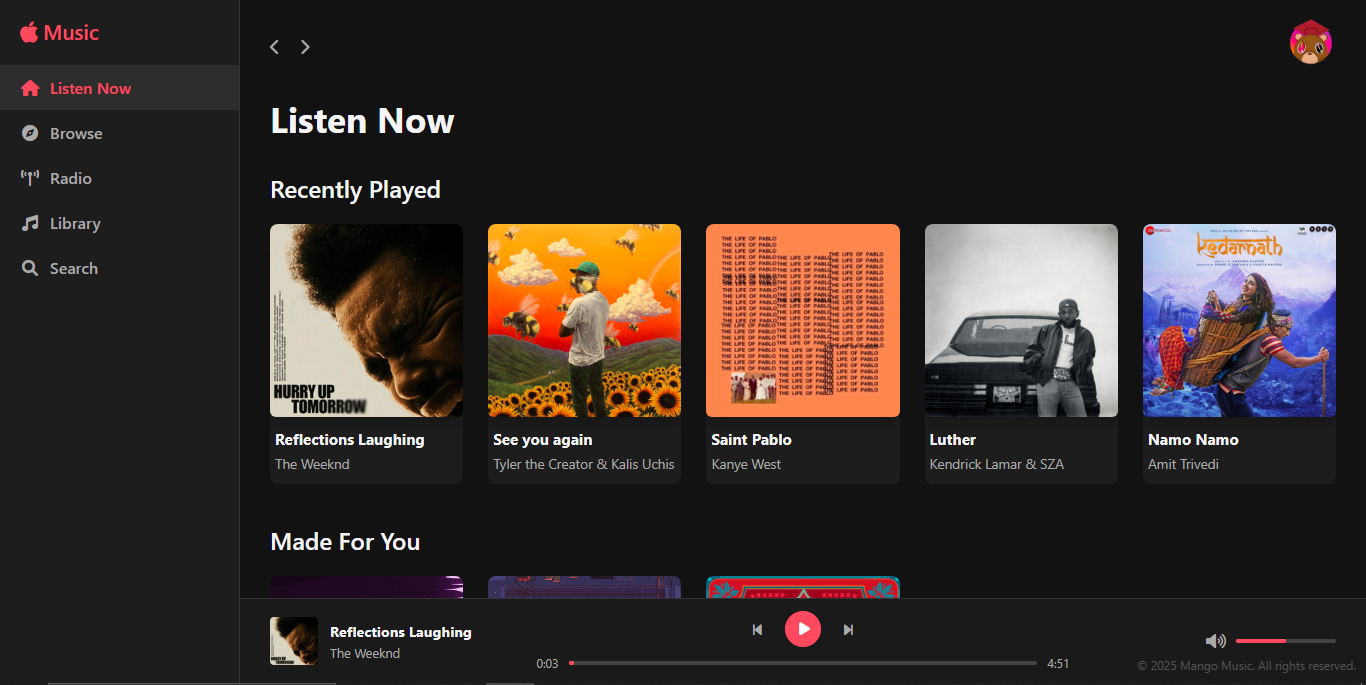Click the Recently Played section heading
Image resolution: width=1366 pixels, height=685 pixels.
tap(355, 189)
